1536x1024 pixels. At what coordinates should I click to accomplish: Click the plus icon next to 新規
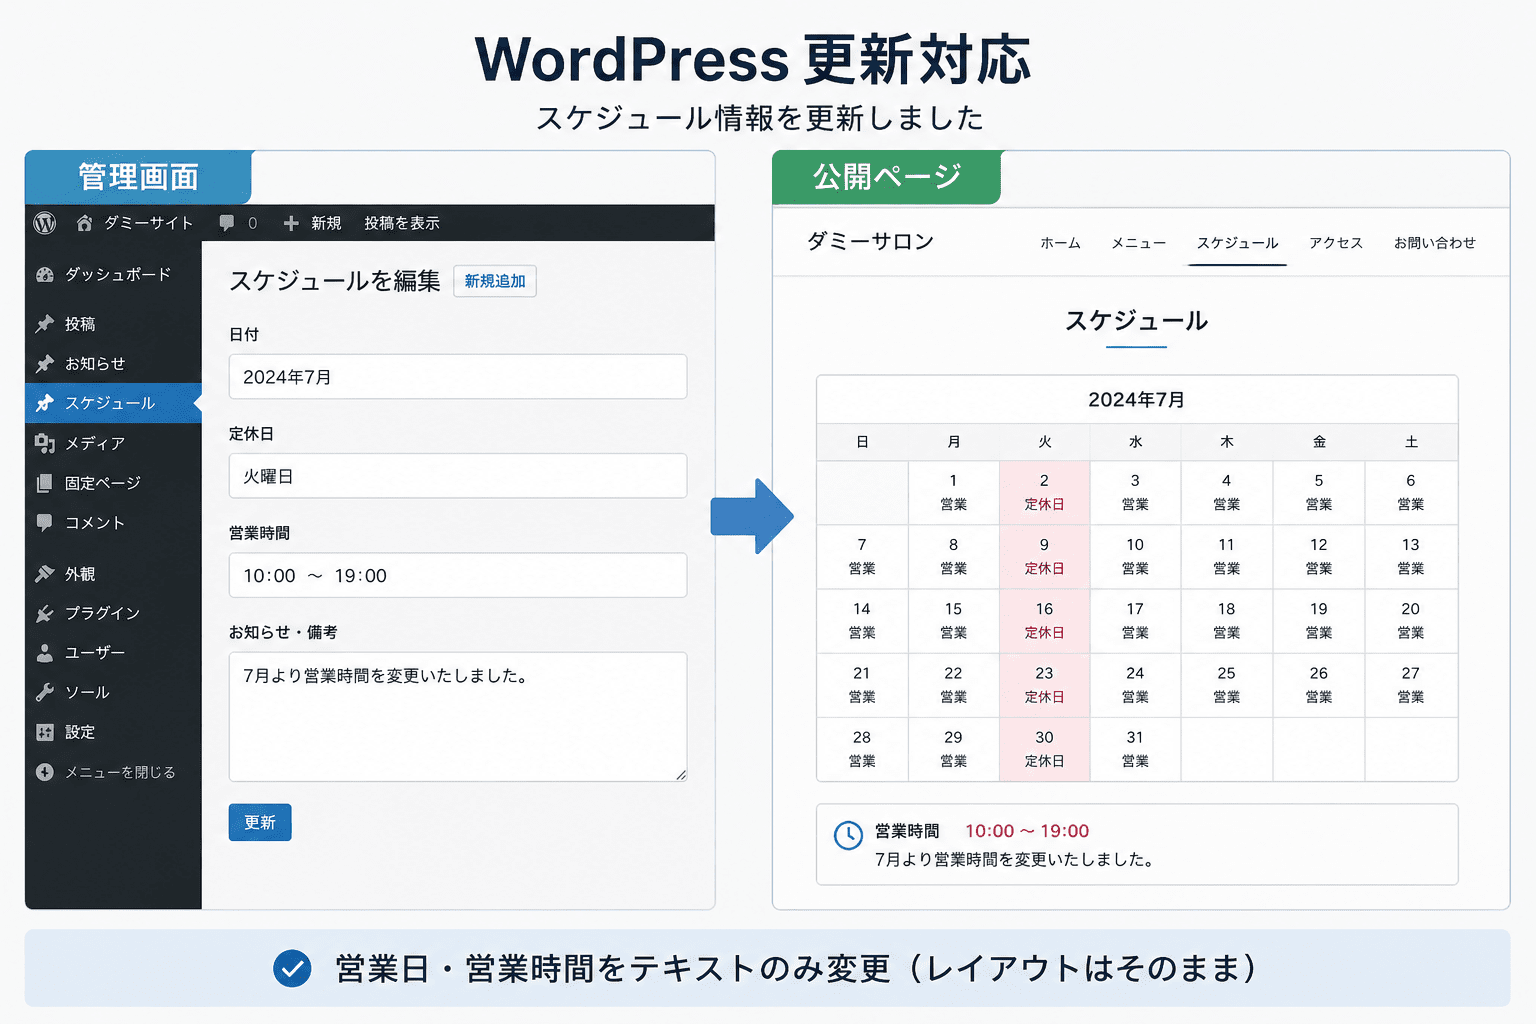tap(291, 223)
